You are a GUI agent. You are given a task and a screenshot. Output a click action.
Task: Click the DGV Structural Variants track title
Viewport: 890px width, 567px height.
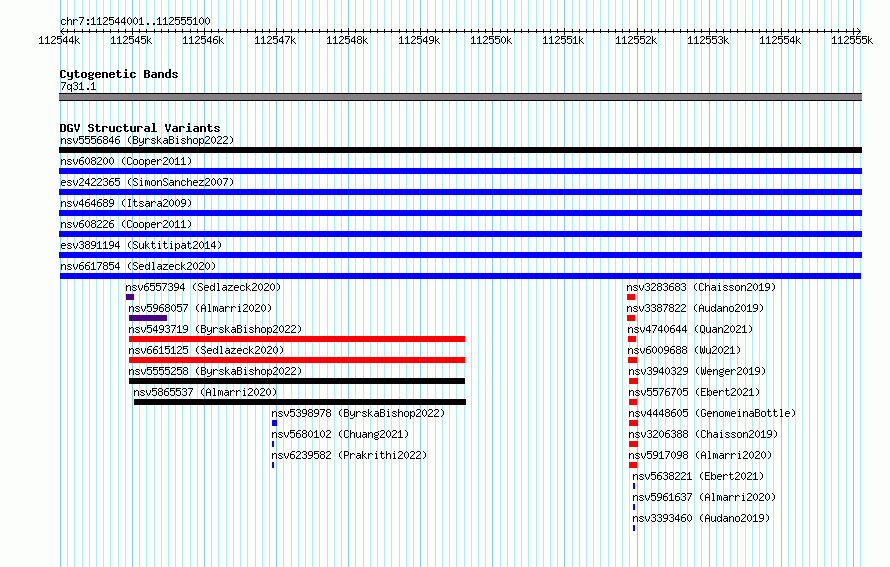(x=140, y=128)
